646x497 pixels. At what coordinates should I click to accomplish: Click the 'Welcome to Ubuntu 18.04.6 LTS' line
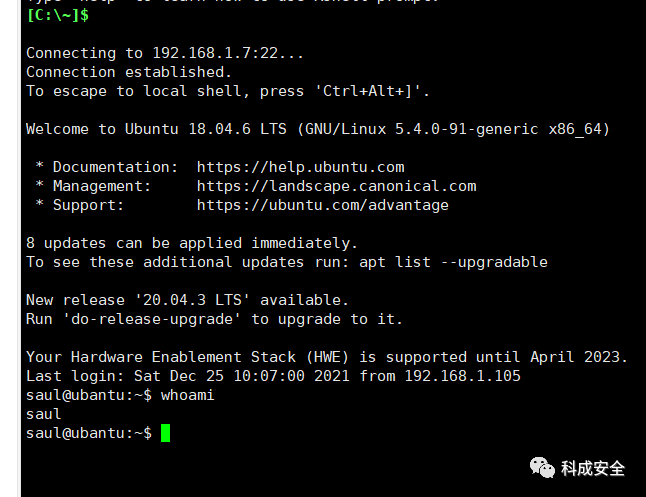318,129
